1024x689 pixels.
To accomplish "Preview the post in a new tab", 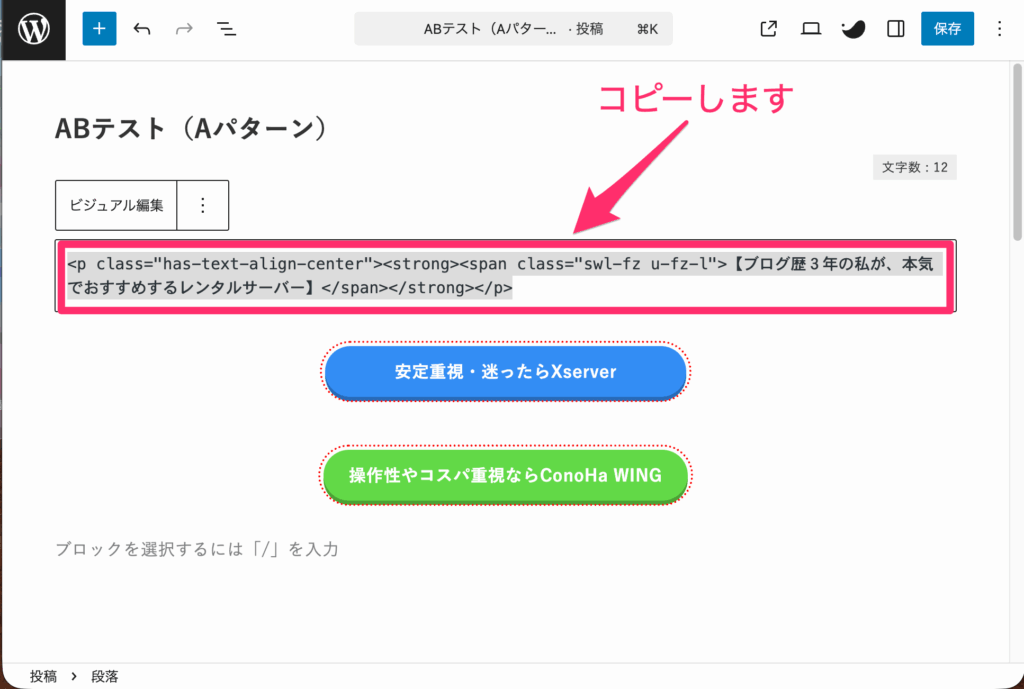I will [x=767, y=28].
